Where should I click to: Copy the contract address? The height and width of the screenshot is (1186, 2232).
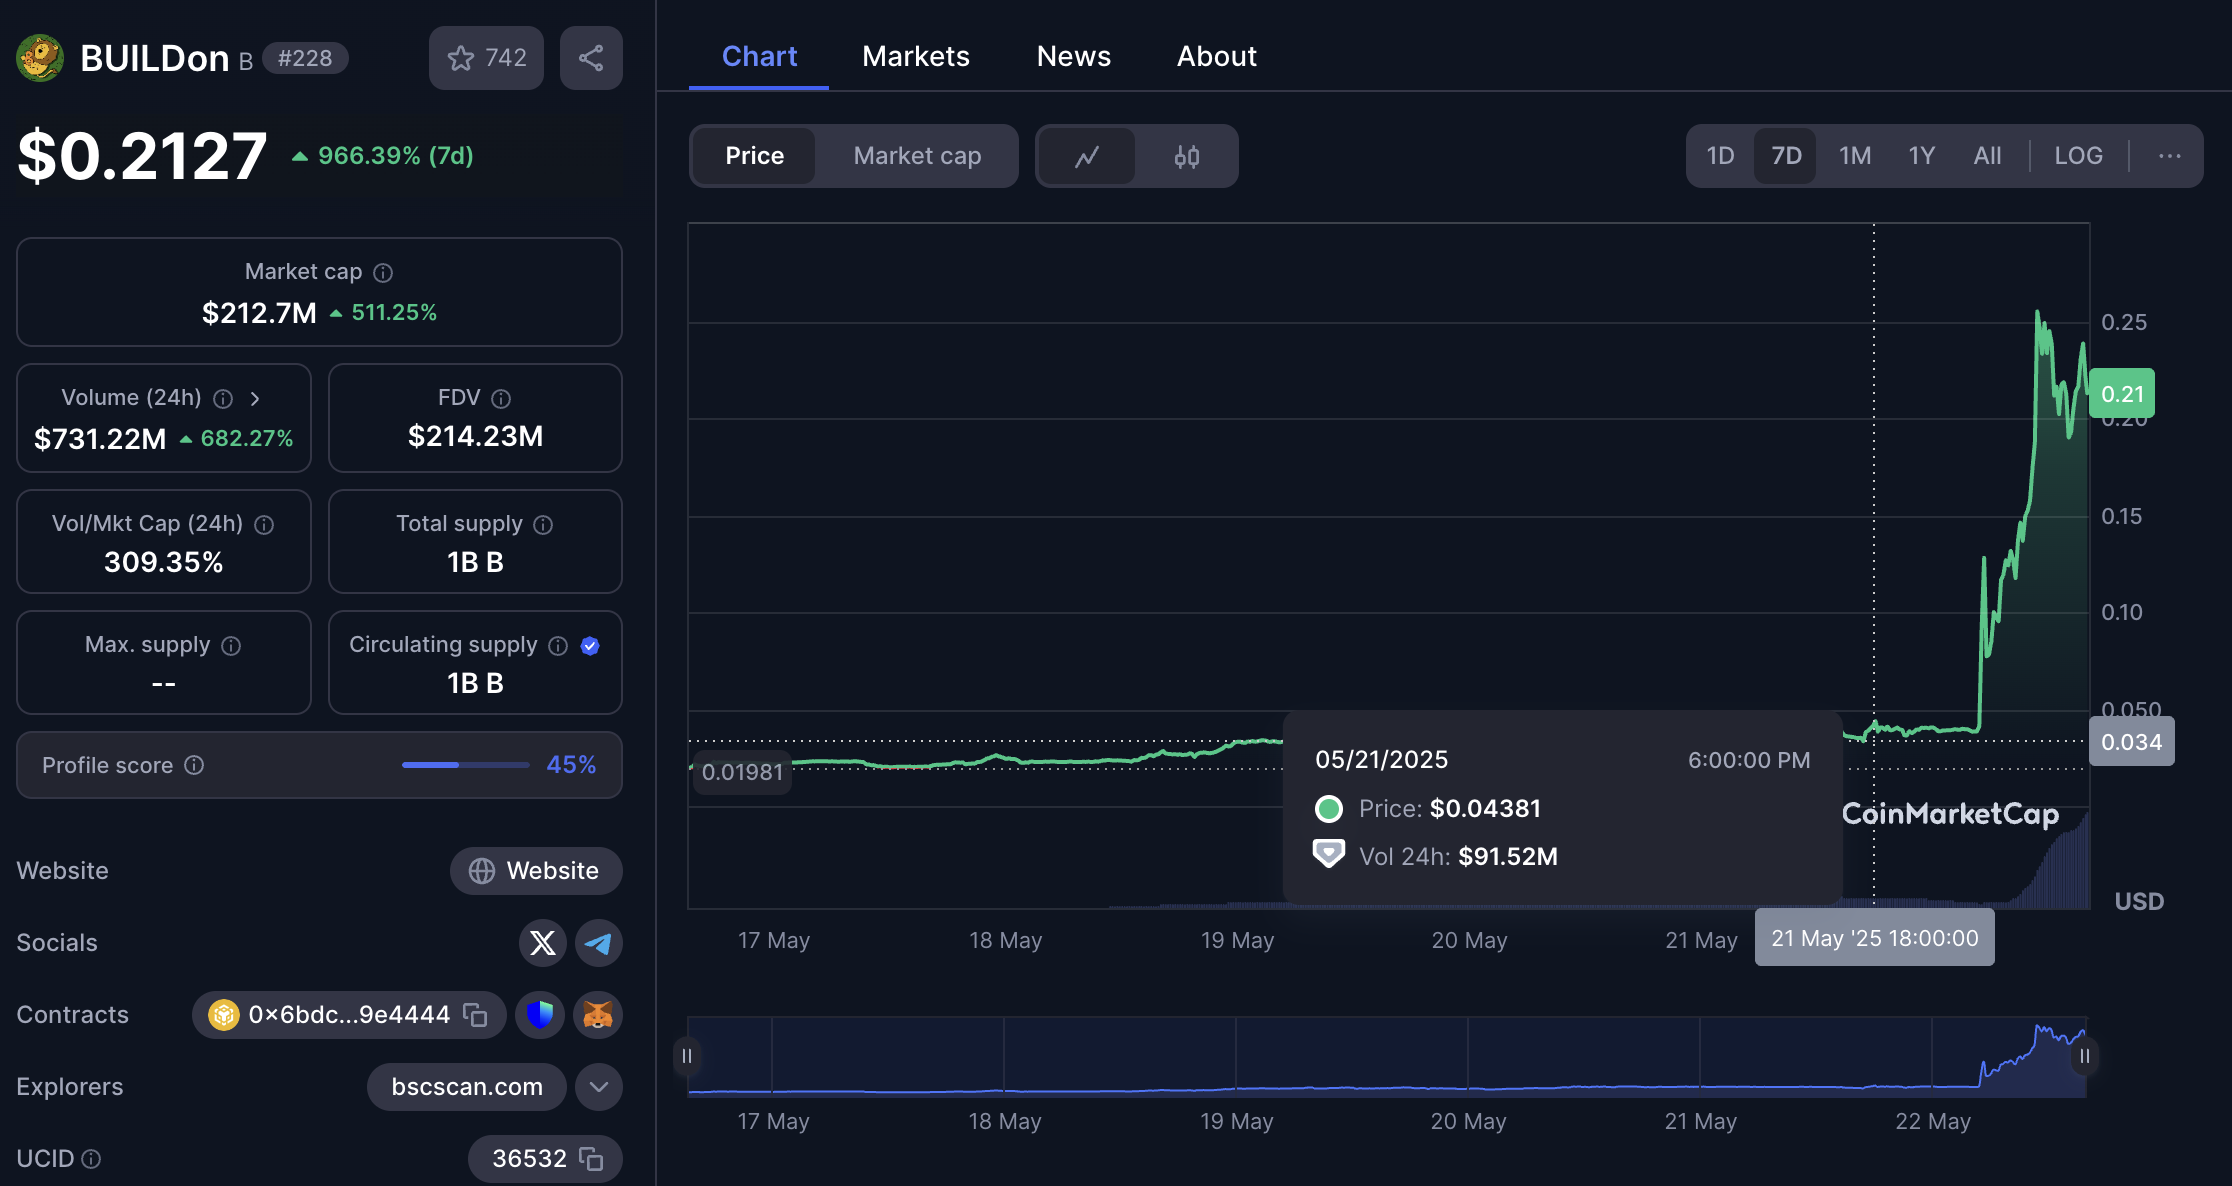(475, 1015)
